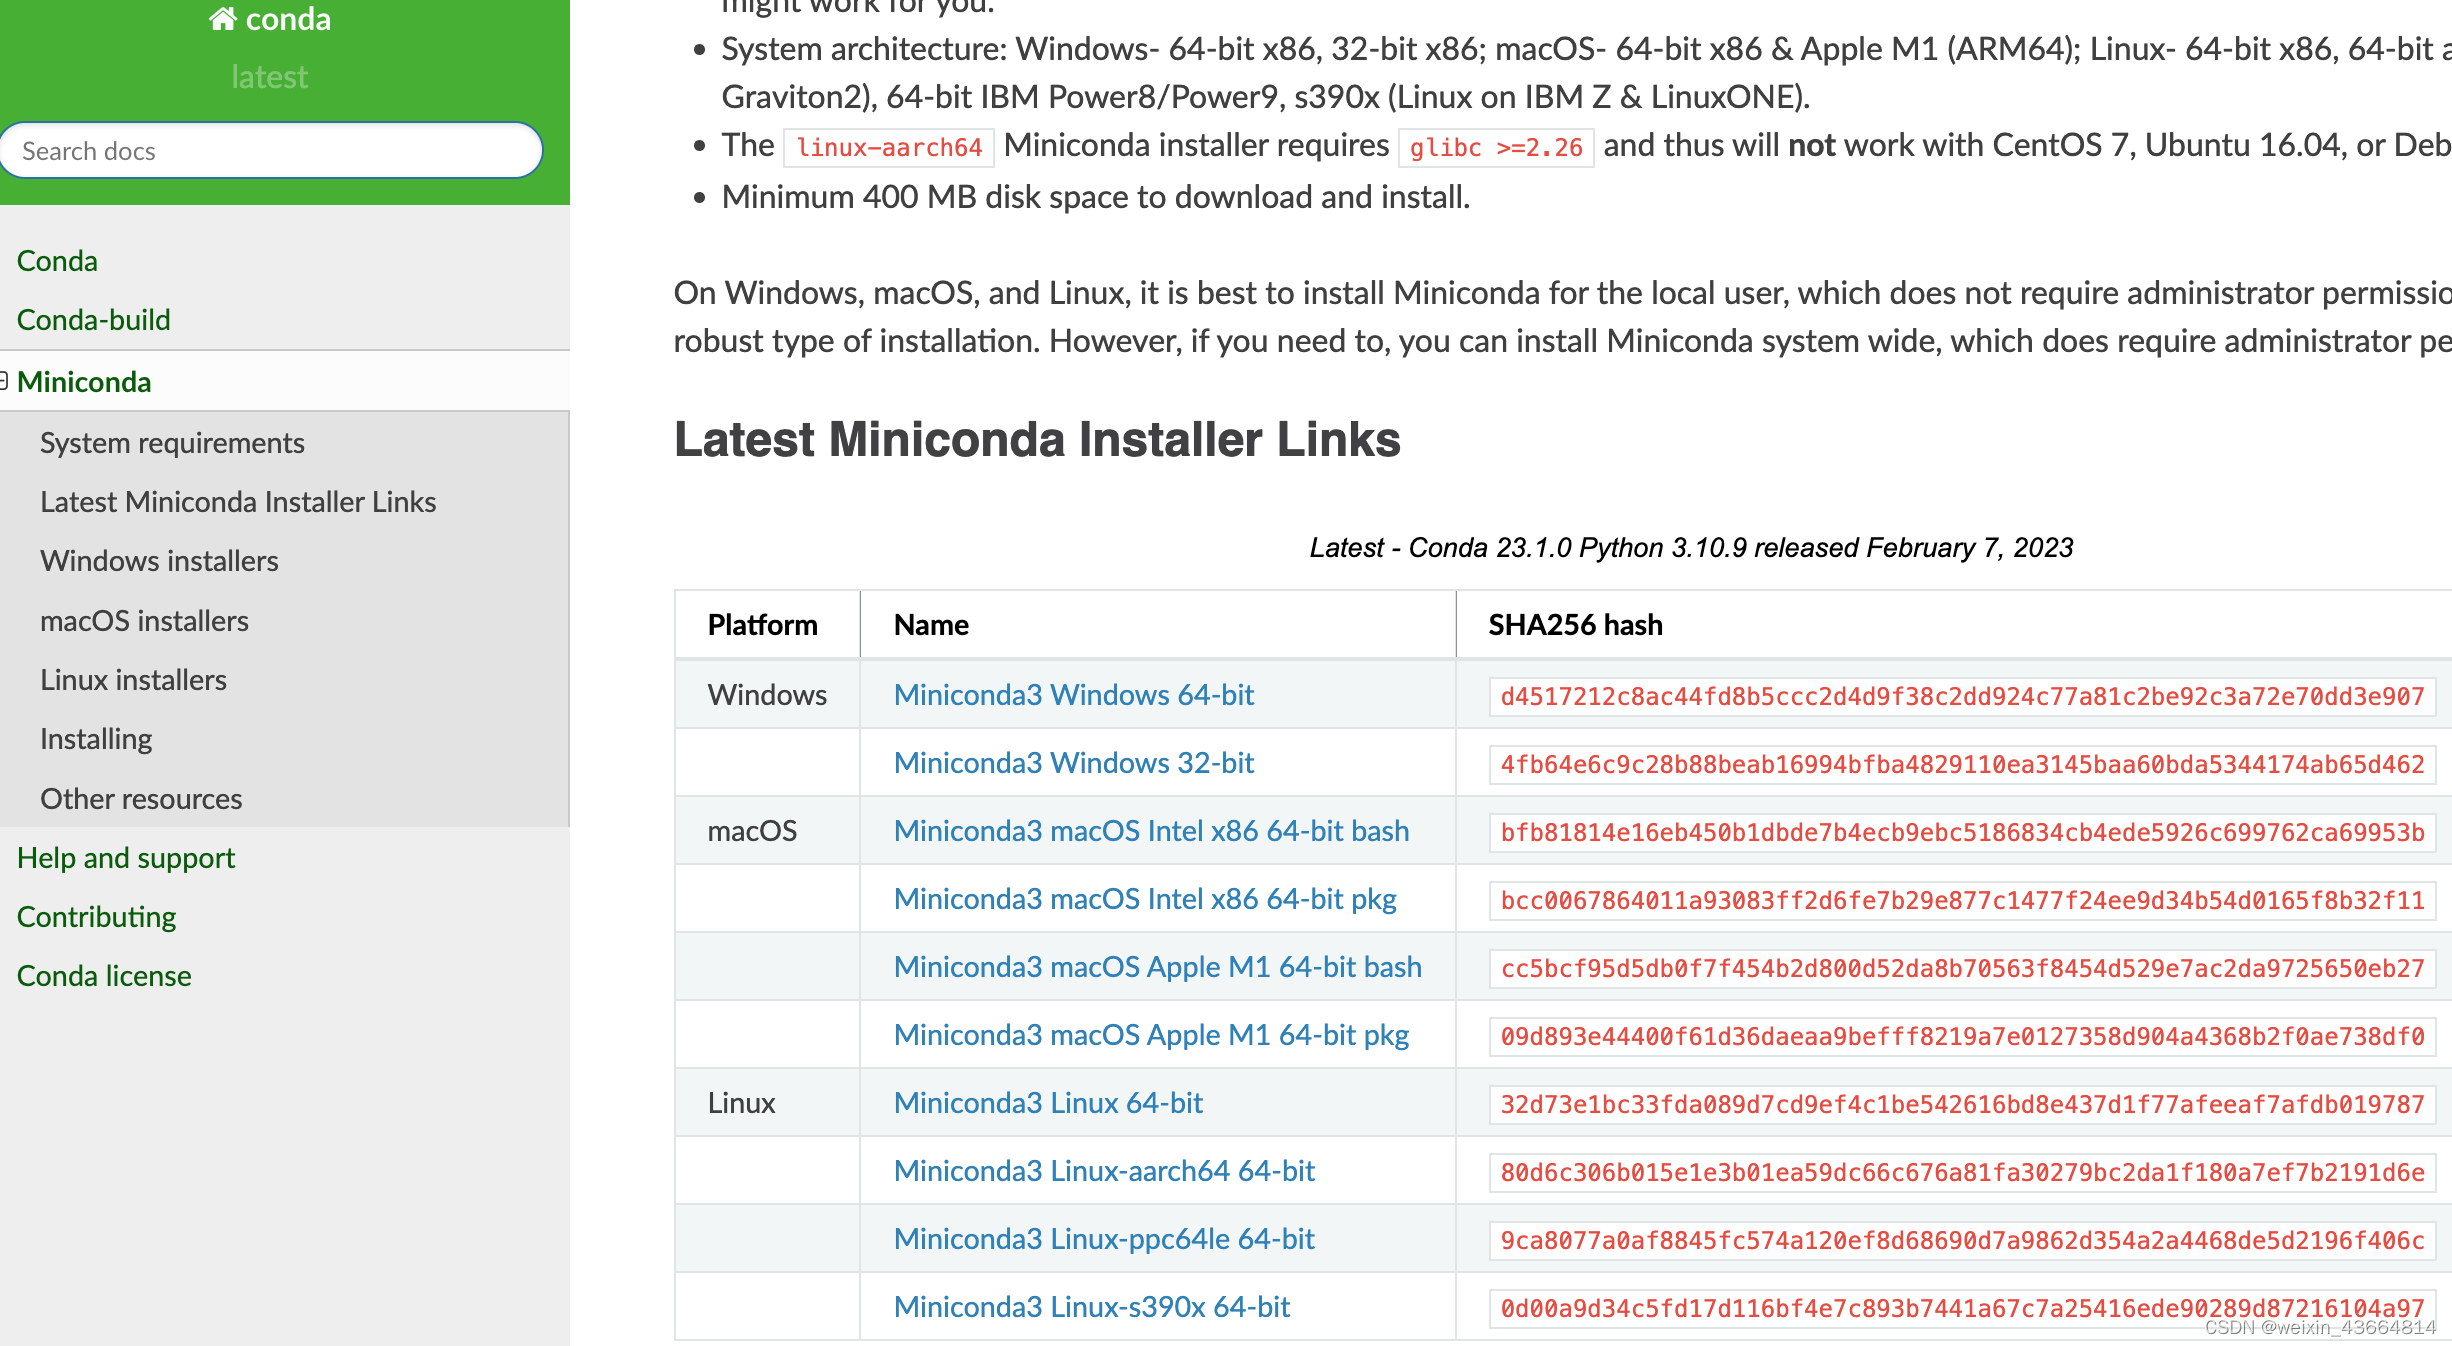Screen dimensions: 2452x1346
Task: Select the Installing sidebar entry
Action: 96,738
